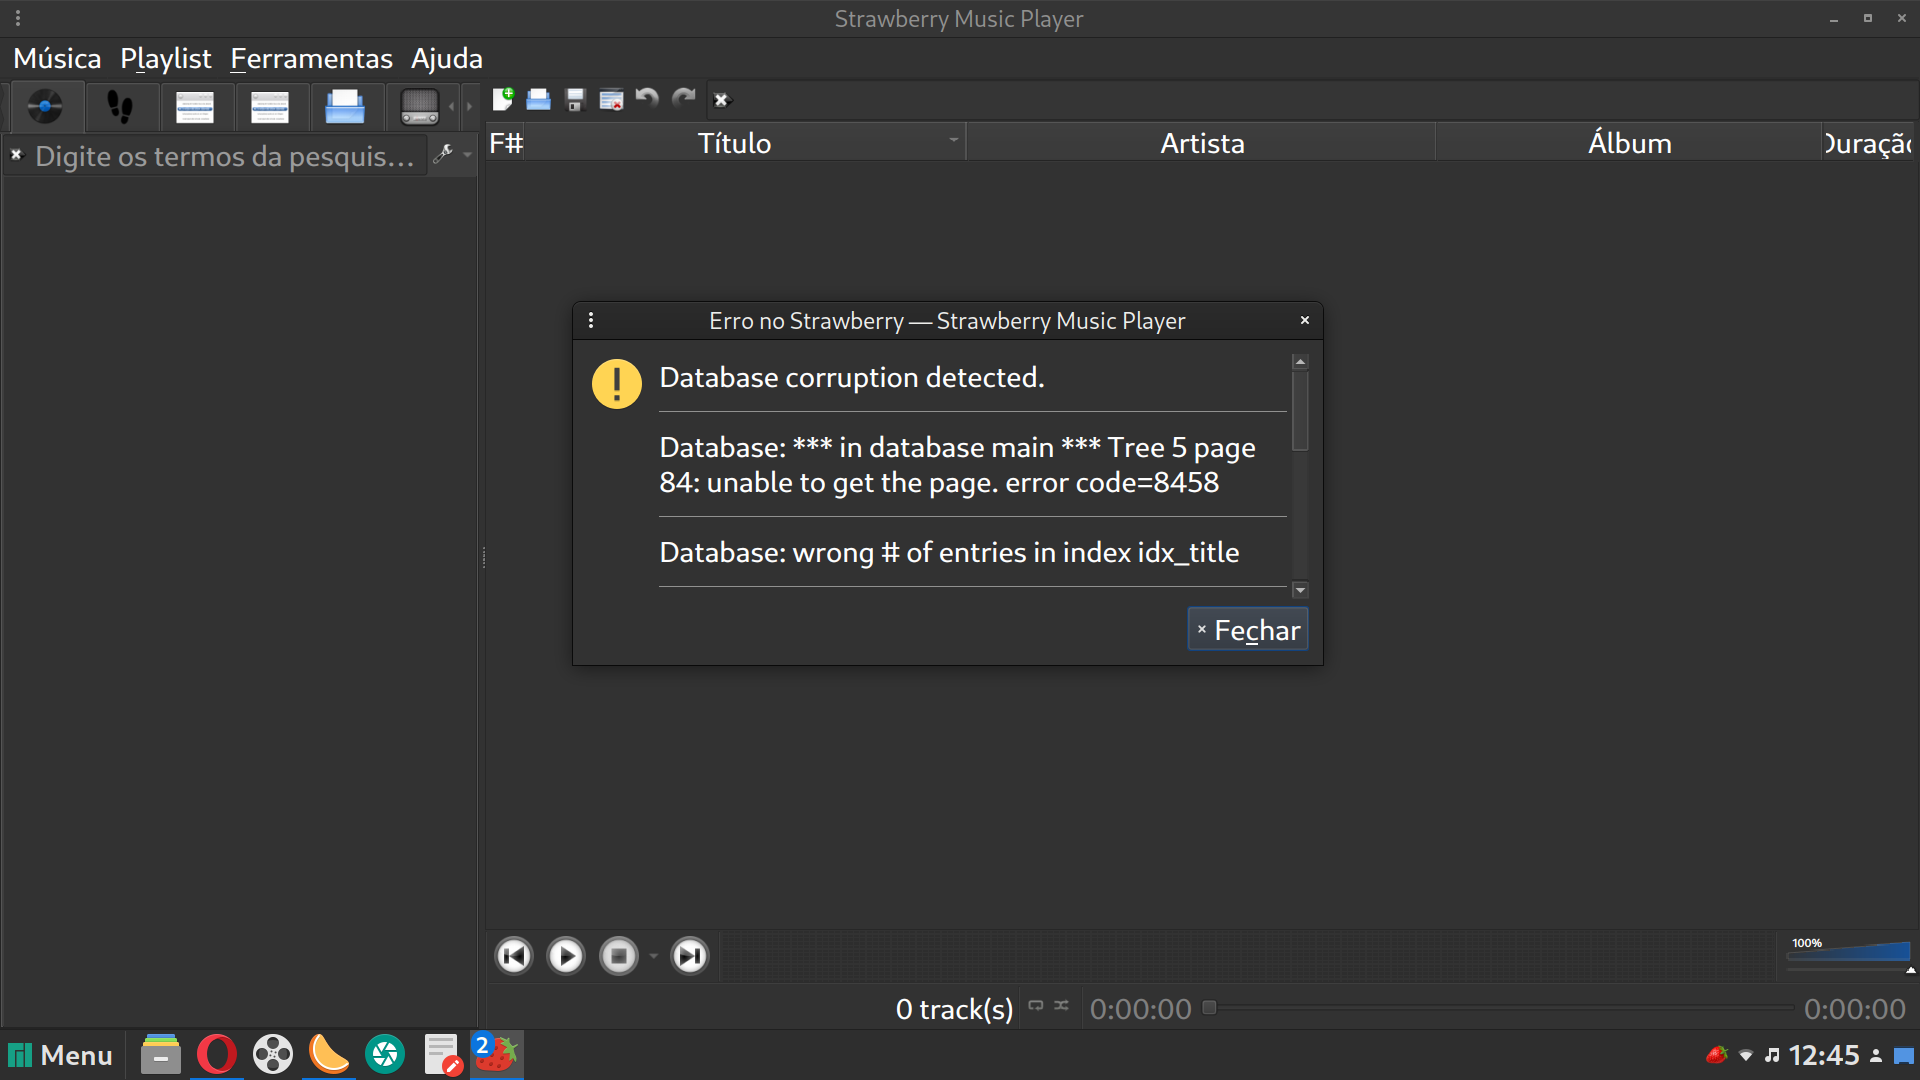Screen dimensions: 1920x1080
Task: Click the track position seek slider handle
Action: click(1209, 1008)
